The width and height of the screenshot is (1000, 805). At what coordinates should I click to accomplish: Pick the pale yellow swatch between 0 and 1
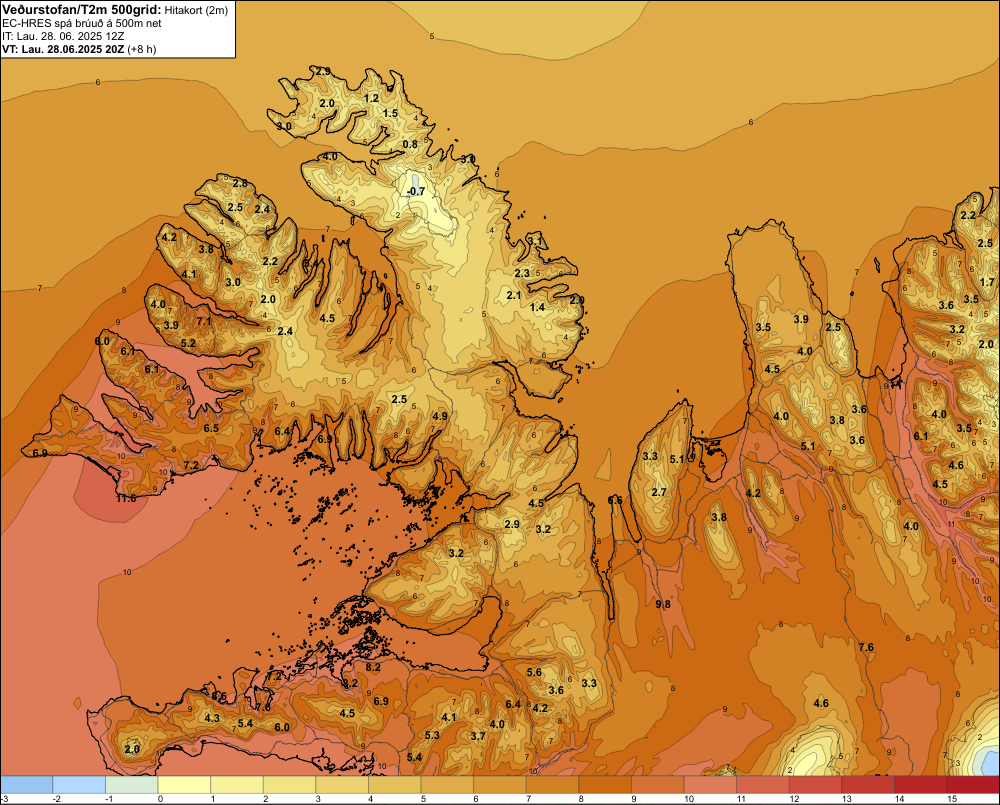(x=184, y=785)
